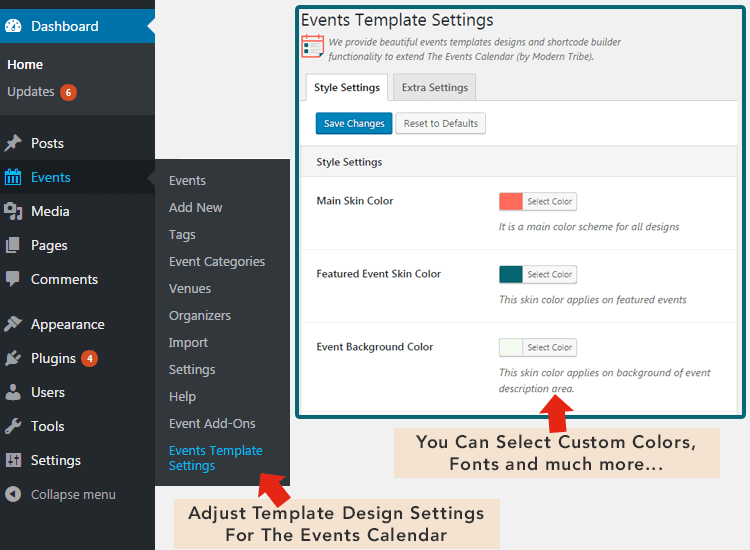Click Select Color for Event Background Color
Screen dimensions: 750x550
click(550, 348)
